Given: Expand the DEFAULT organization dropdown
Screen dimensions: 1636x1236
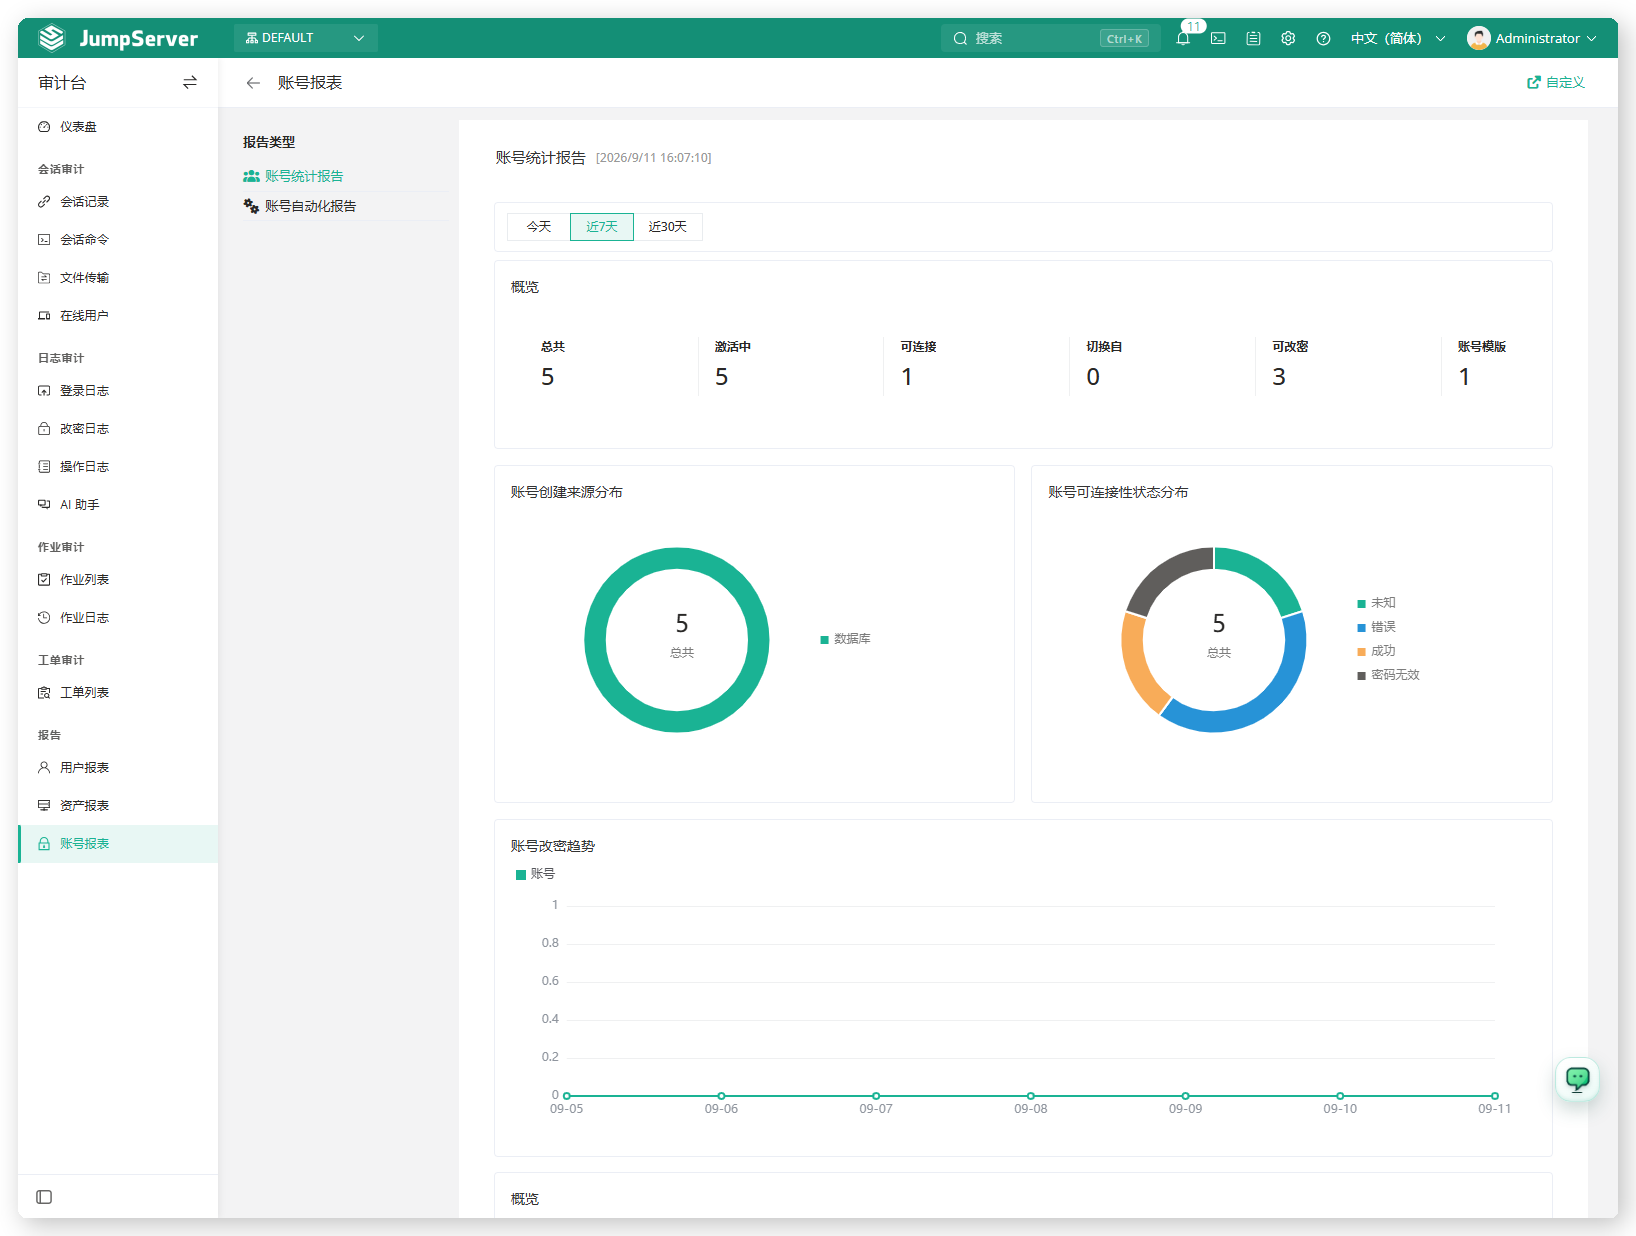Looking at the screenshot, I should click(x=305, y=38).
